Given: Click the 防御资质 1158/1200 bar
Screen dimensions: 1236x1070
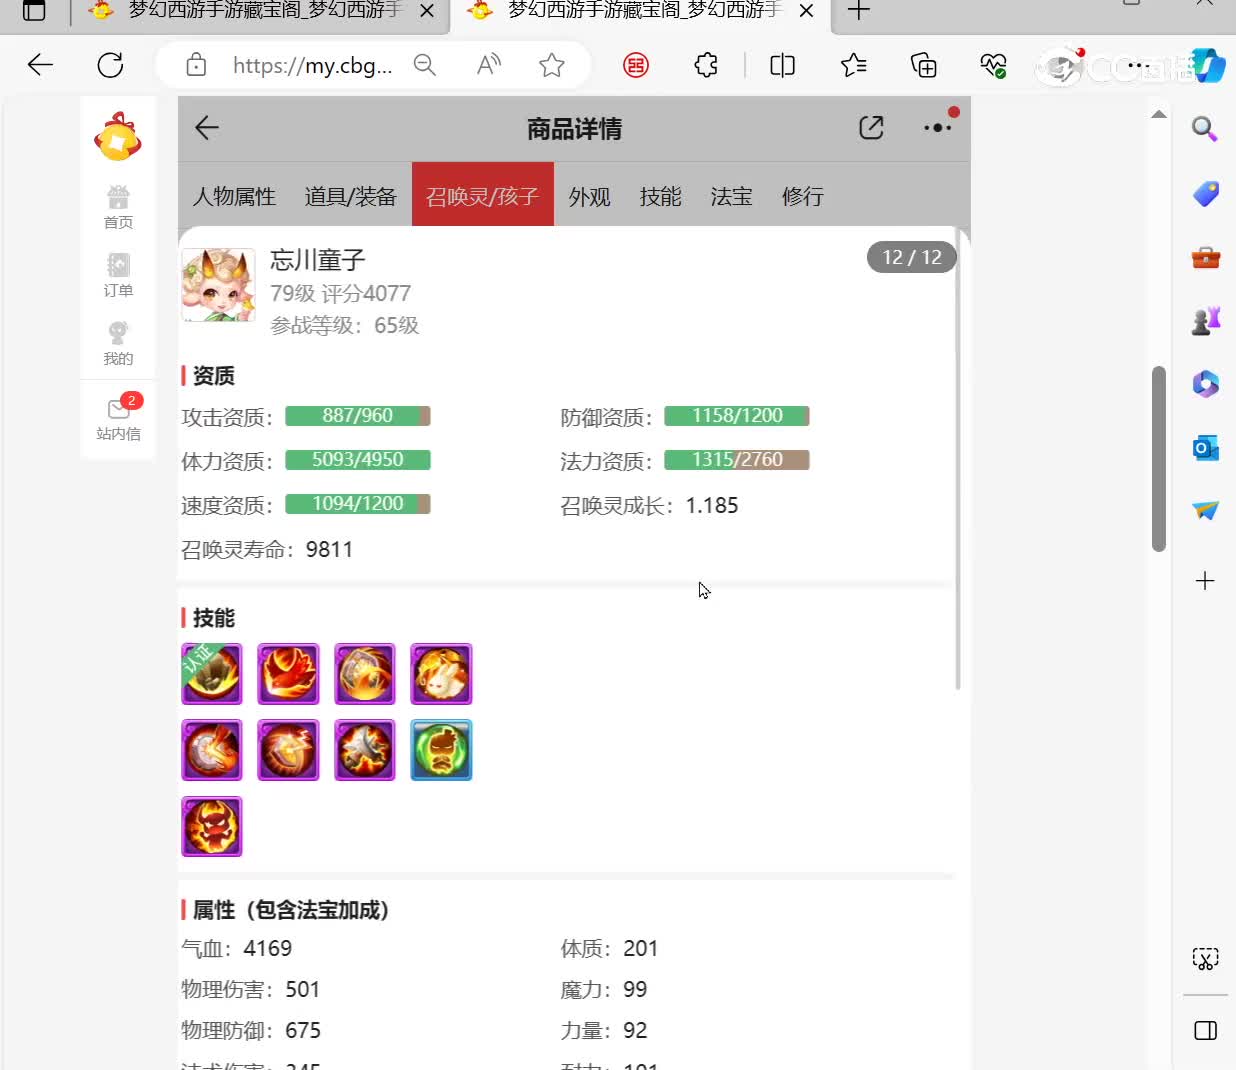Looking at the screenshot, I should tap(737, 416).
